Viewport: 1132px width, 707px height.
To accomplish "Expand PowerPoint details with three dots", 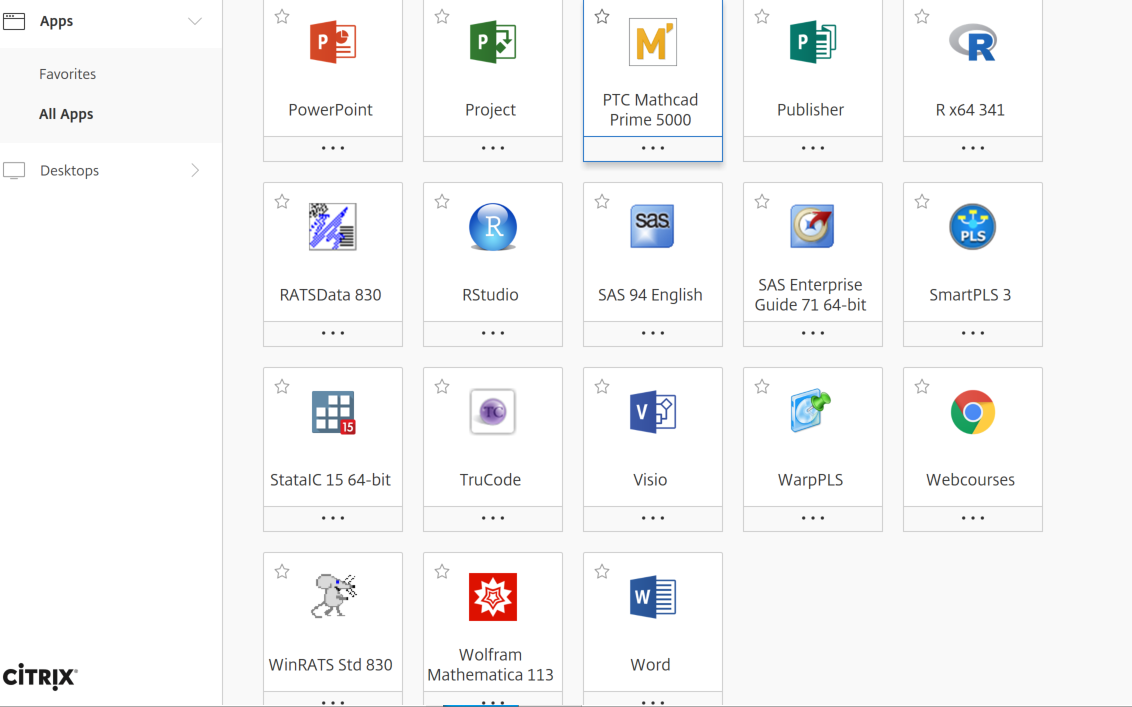I will (333, 148).
